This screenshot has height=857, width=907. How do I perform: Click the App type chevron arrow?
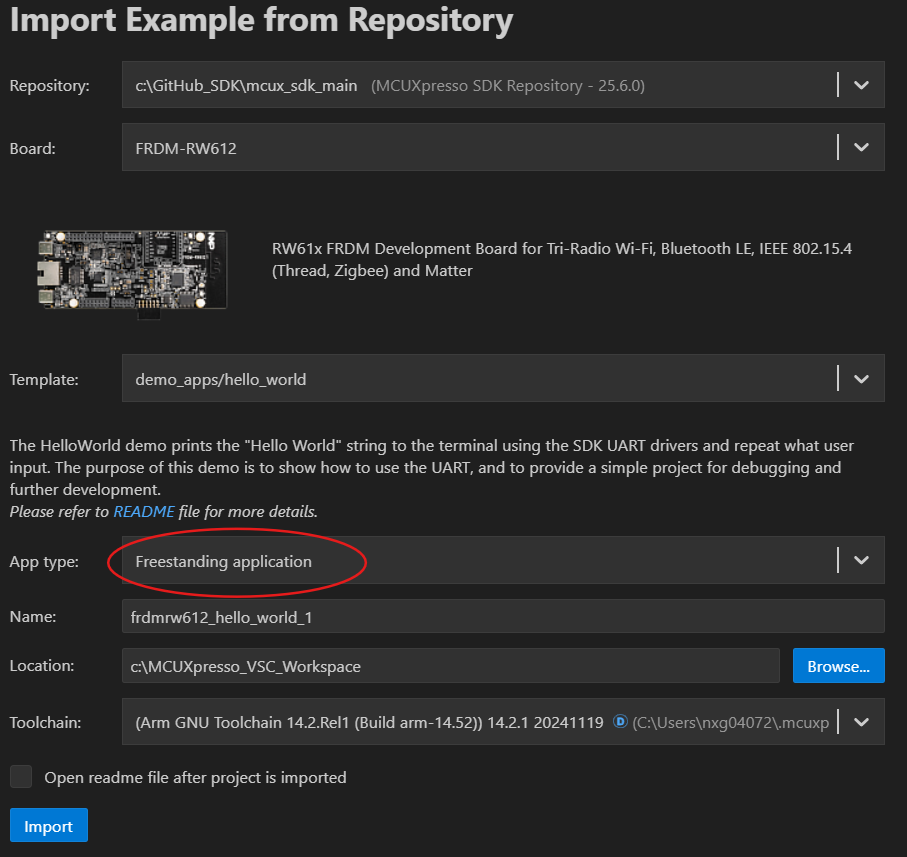point(861,561)
